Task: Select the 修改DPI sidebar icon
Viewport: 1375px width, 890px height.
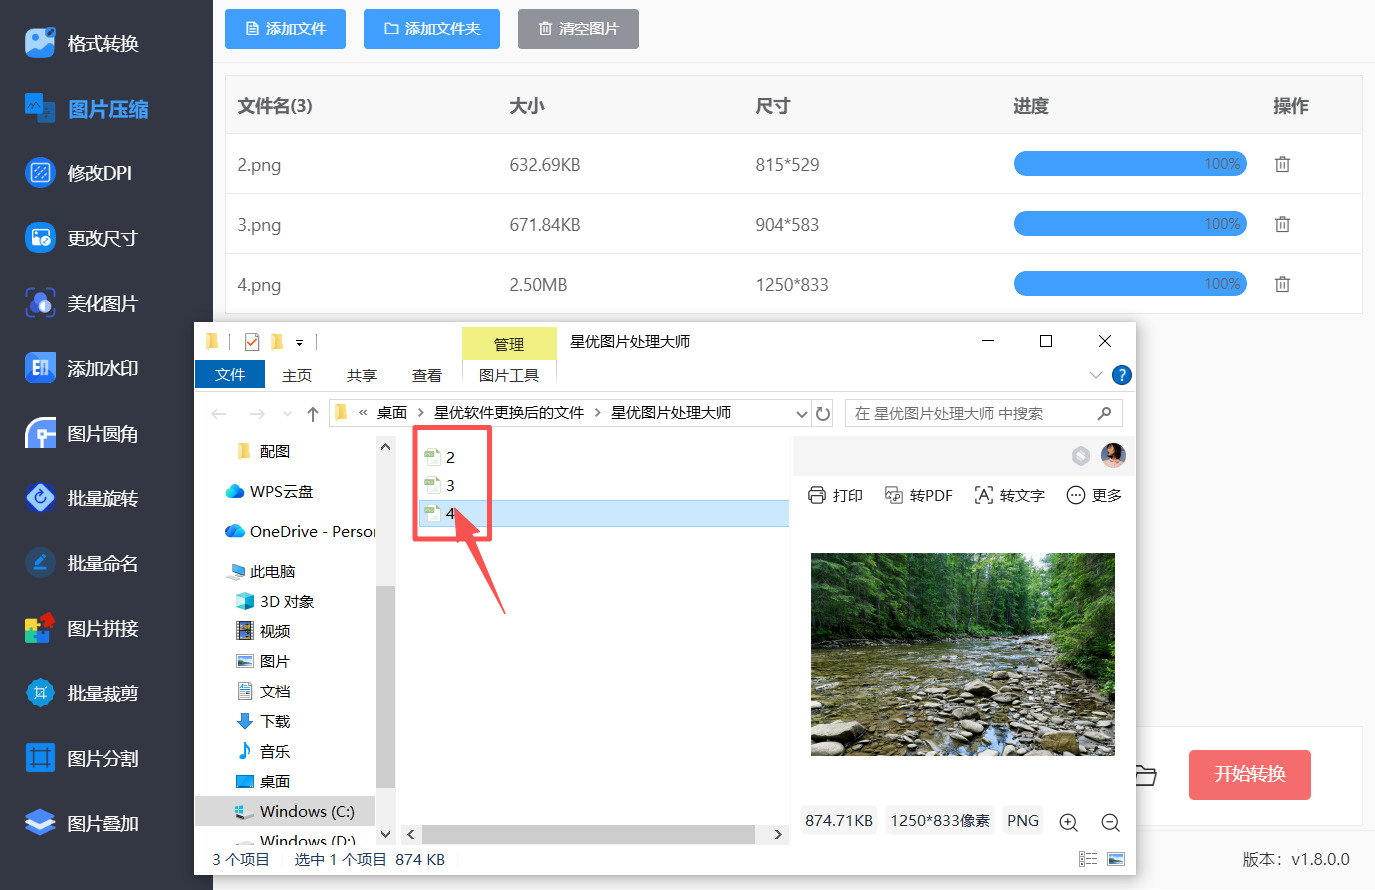Action: pyautogui.click(x=40, y=173)
